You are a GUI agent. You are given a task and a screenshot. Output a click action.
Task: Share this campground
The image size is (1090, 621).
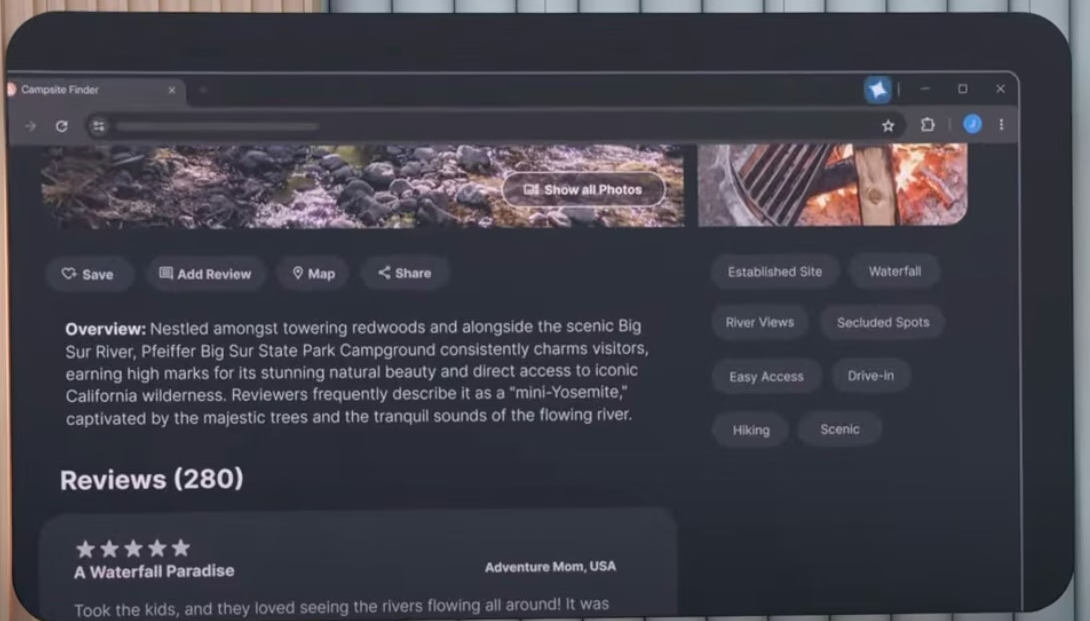(404, 273)
